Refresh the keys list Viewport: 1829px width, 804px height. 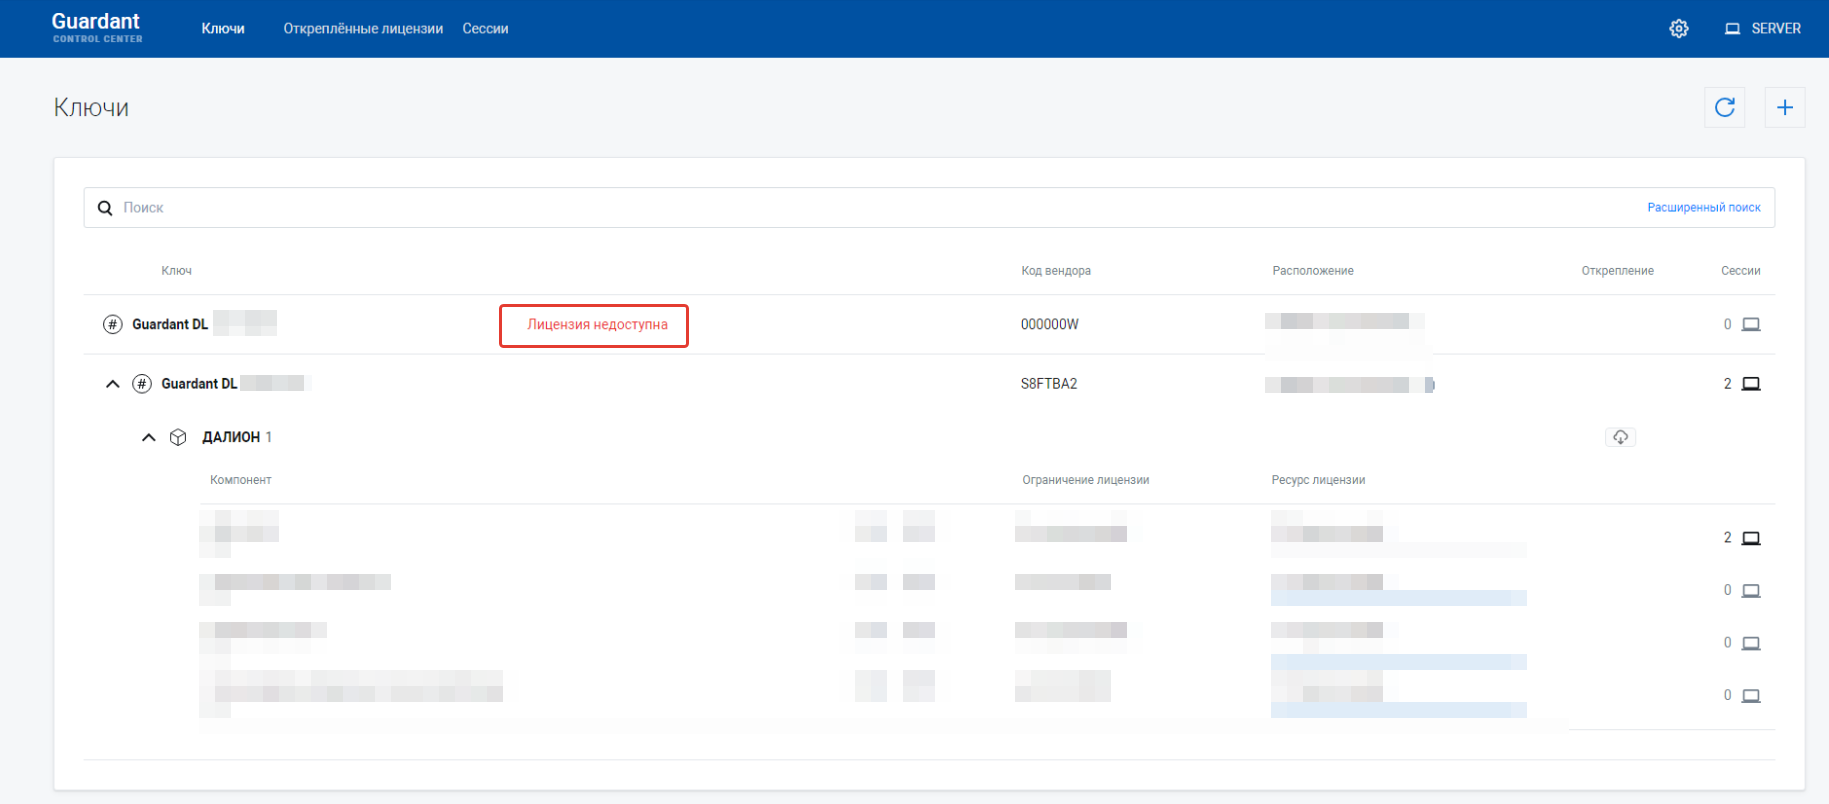click(1725, 107)
